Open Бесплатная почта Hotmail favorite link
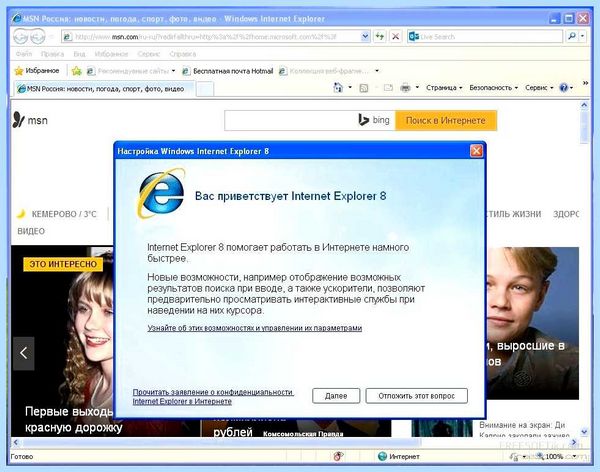 pos(228,71)
